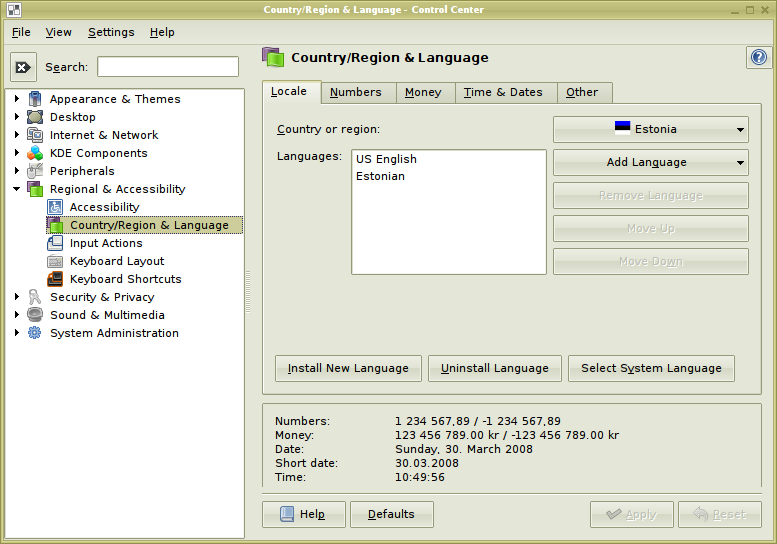Screen dimensions: 777x544
Task: Click the context help question mark icon
Action: [x=759, y=58]
